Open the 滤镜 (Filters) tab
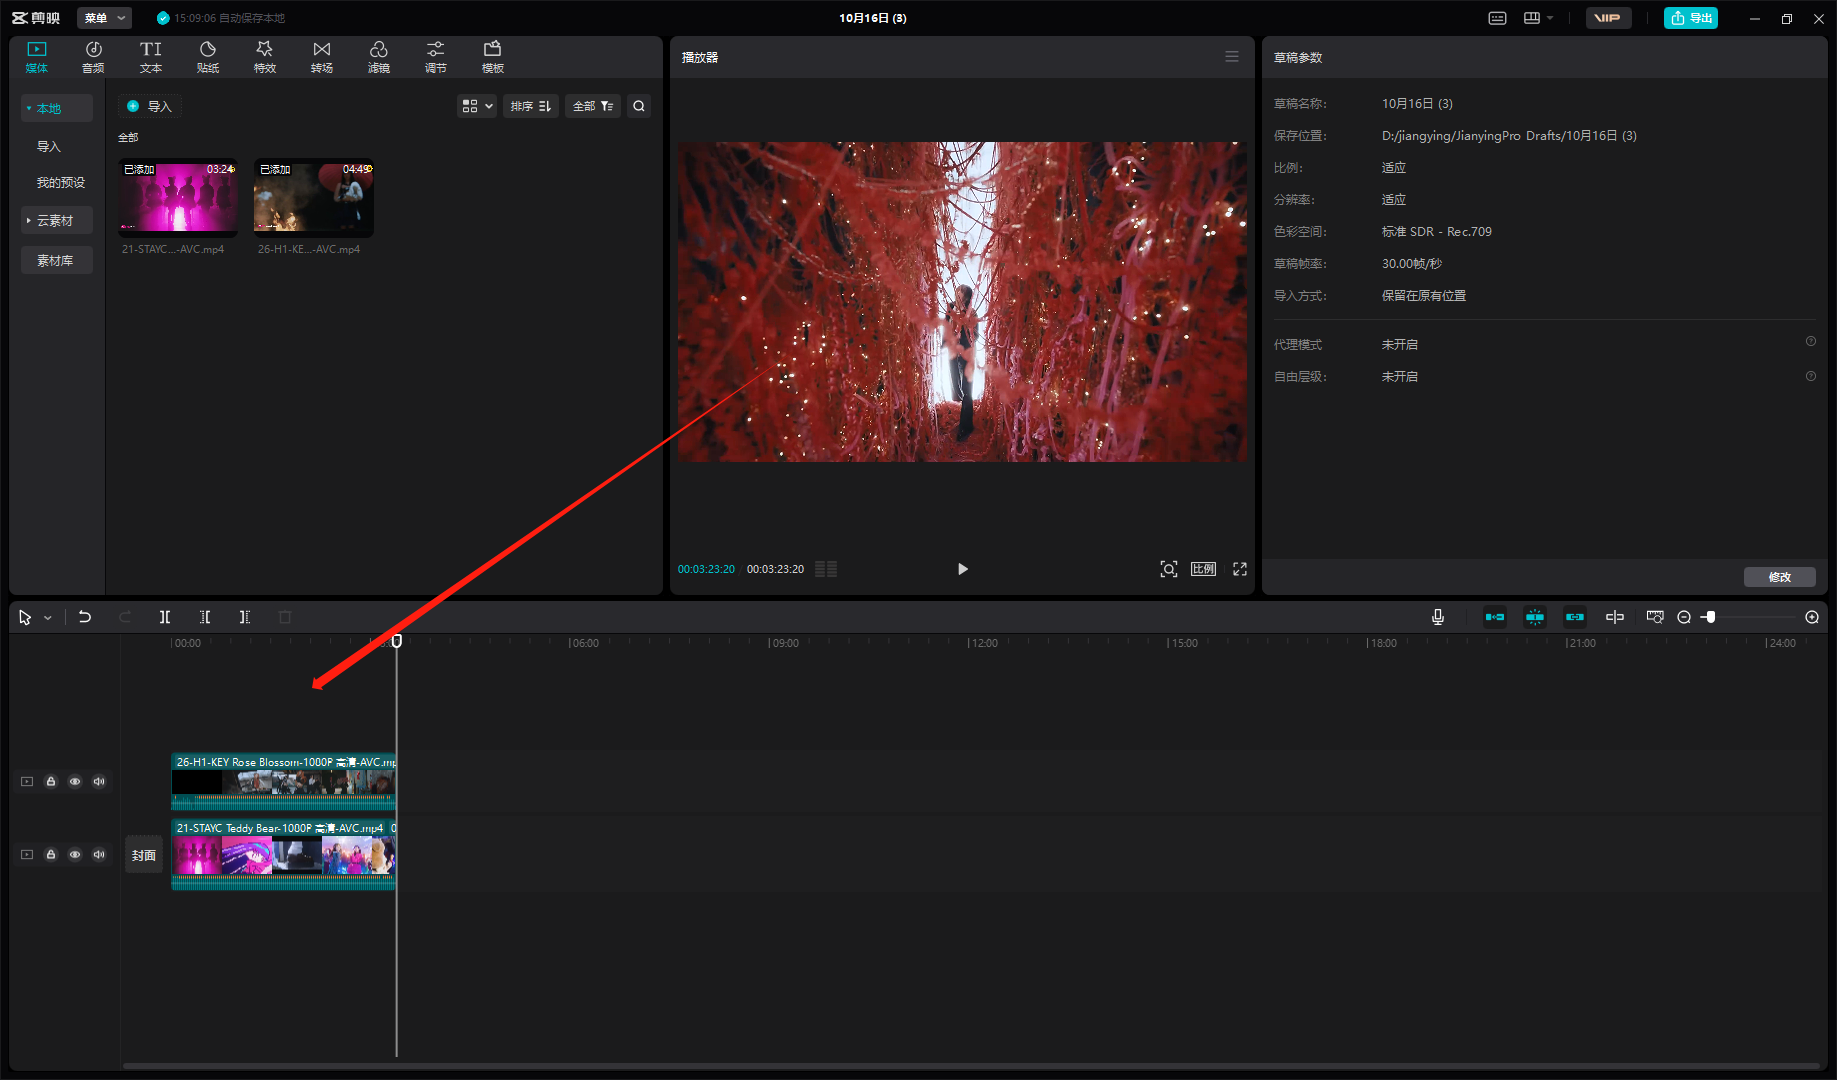This screenshot has width=1837, height=1080. (x=379, y=57)
